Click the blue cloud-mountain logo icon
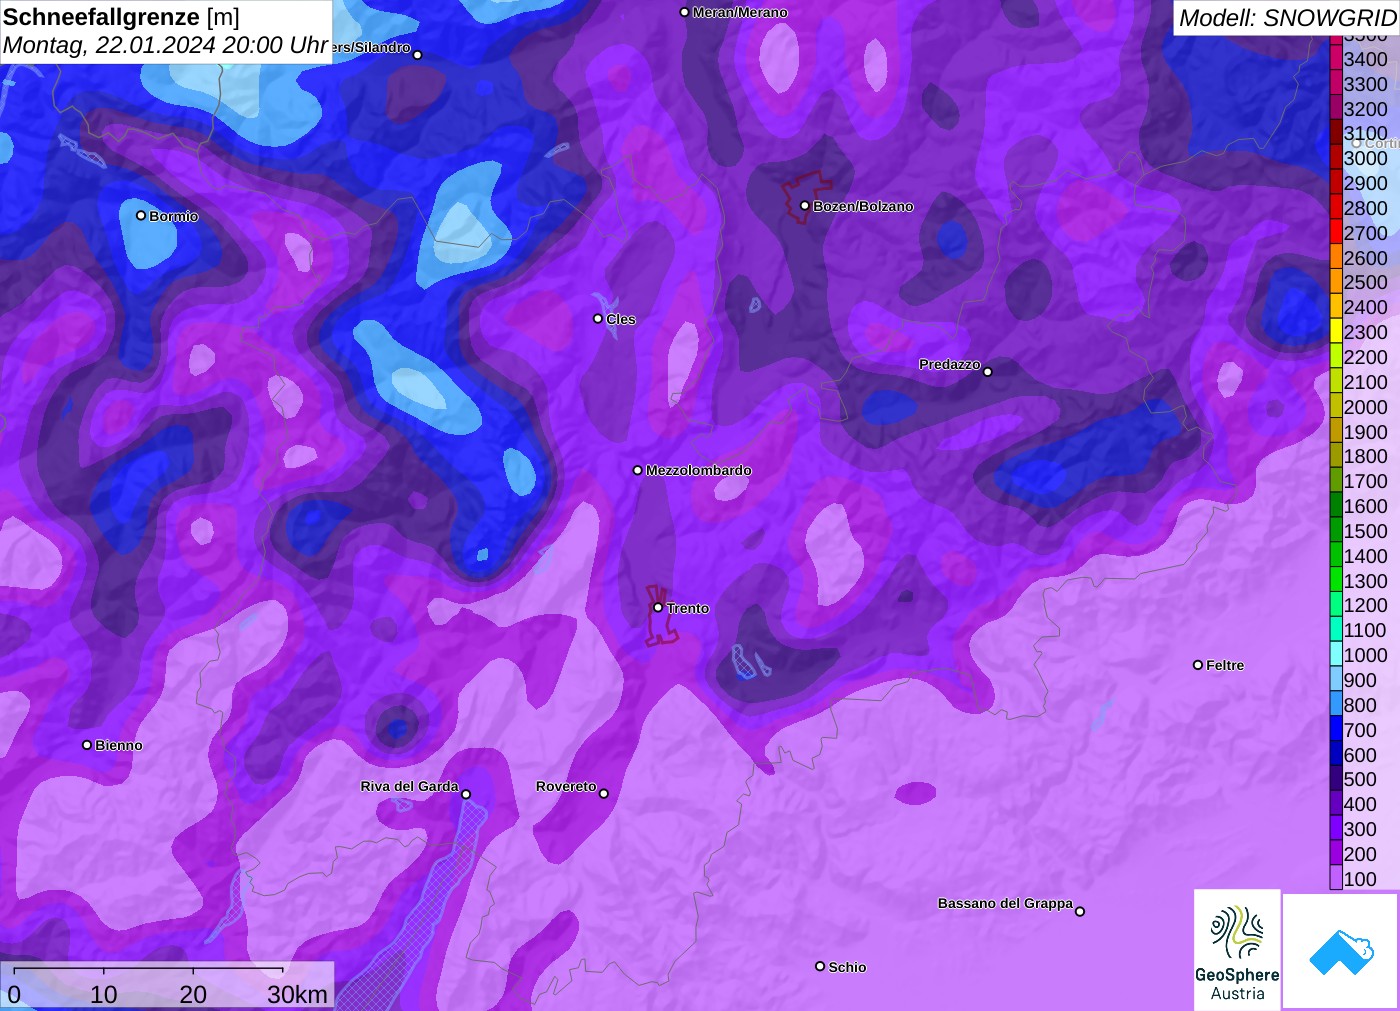This screenshot has height=1011, width=1400. point(1341,952)
